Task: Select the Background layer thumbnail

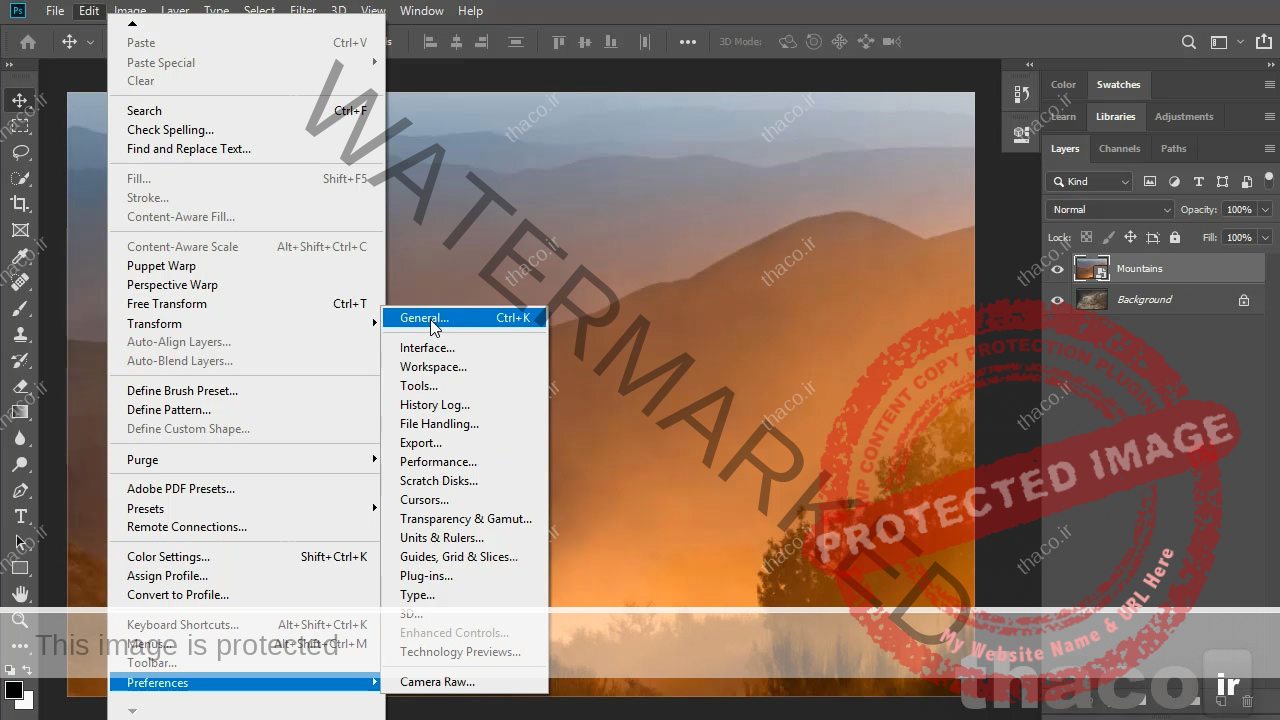Action: (1091, 300)
